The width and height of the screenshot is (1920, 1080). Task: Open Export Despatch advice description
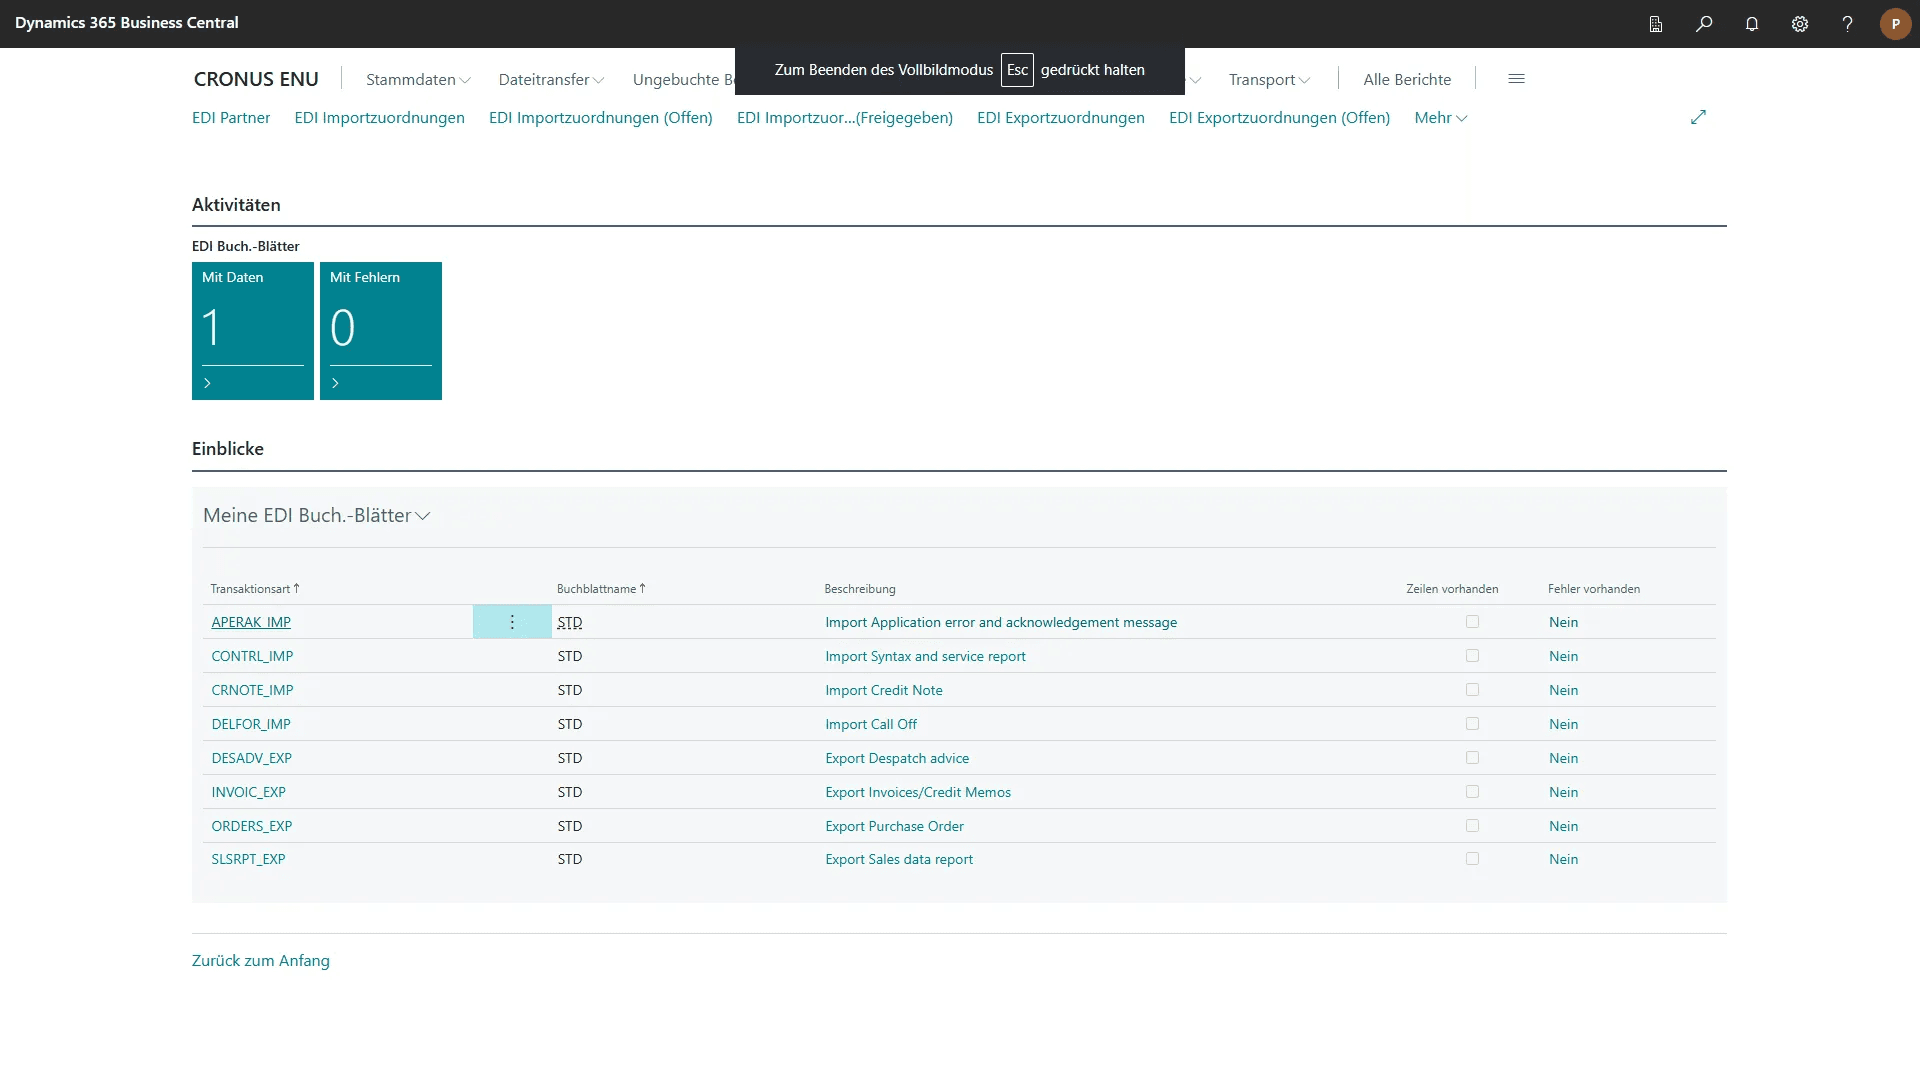click(x=897, y=758)
